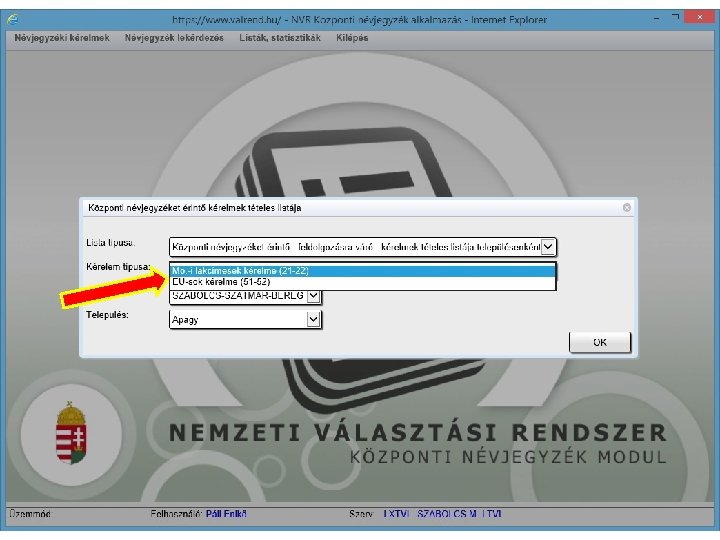
Task: Open the Listák, statisztikák menu
Action: (x=280, y=38)
